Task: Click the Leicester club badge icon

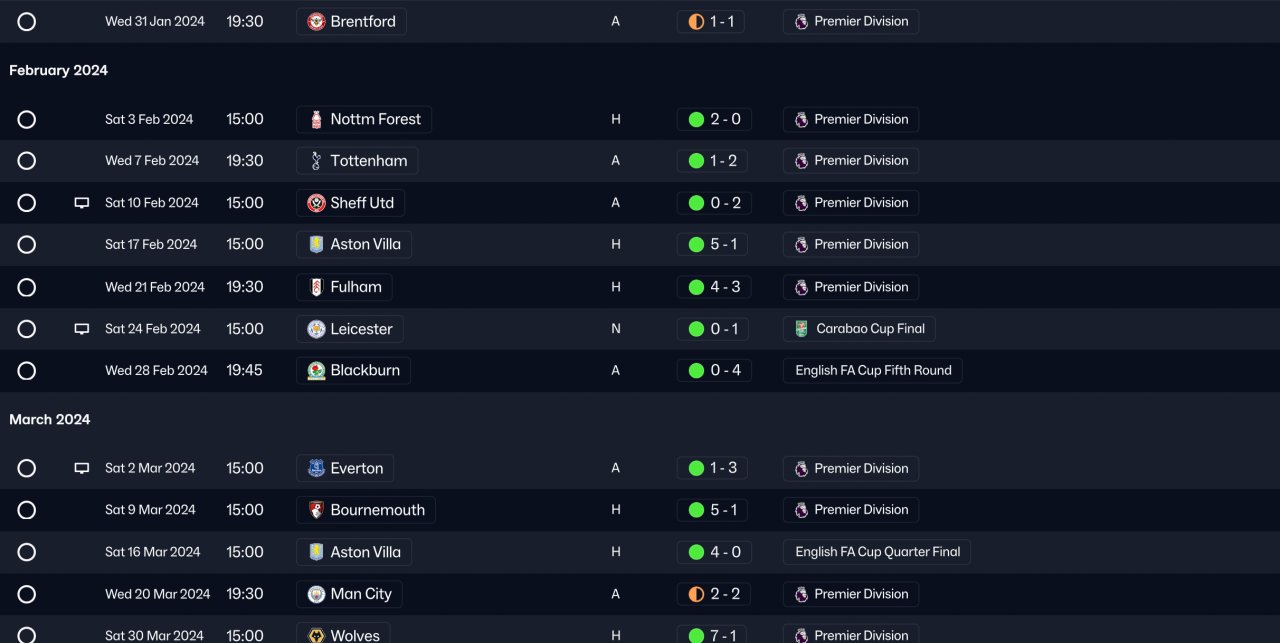Action: tap(316, 329)
